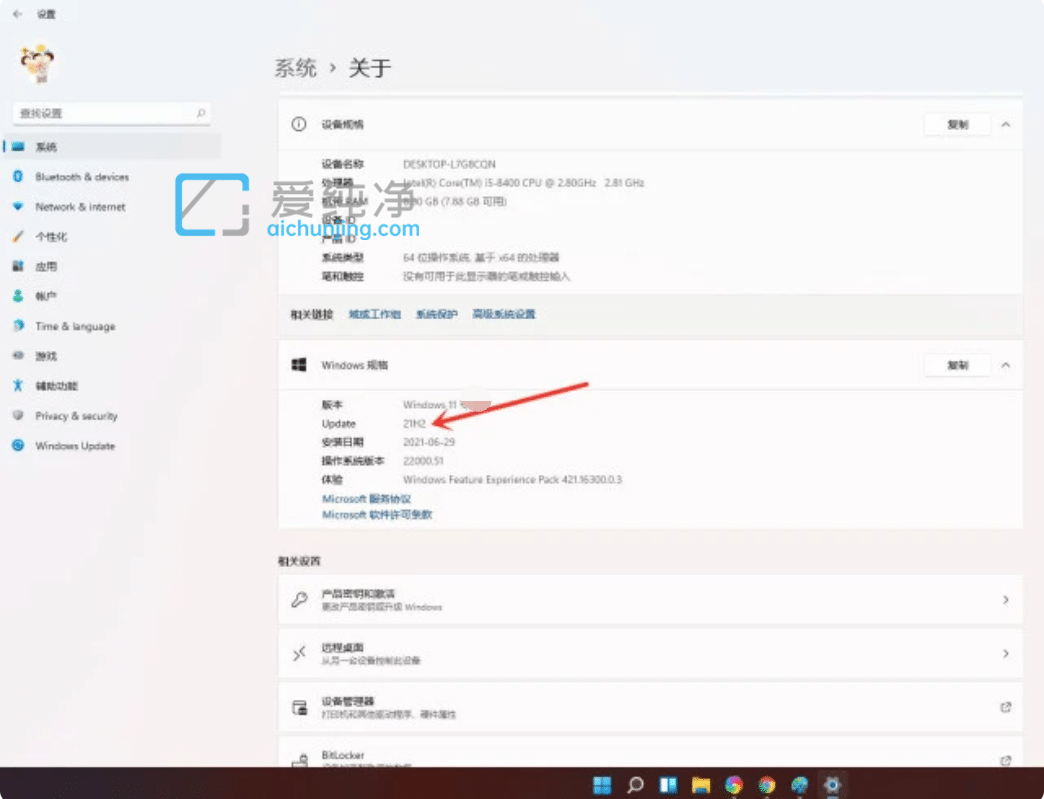Expand chevron on product key row

click(x=1005, y=600)
